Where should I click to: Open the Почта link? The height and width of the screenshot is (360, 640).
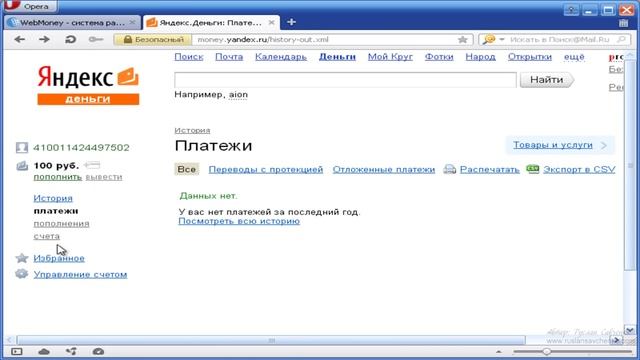click(229, 57)
